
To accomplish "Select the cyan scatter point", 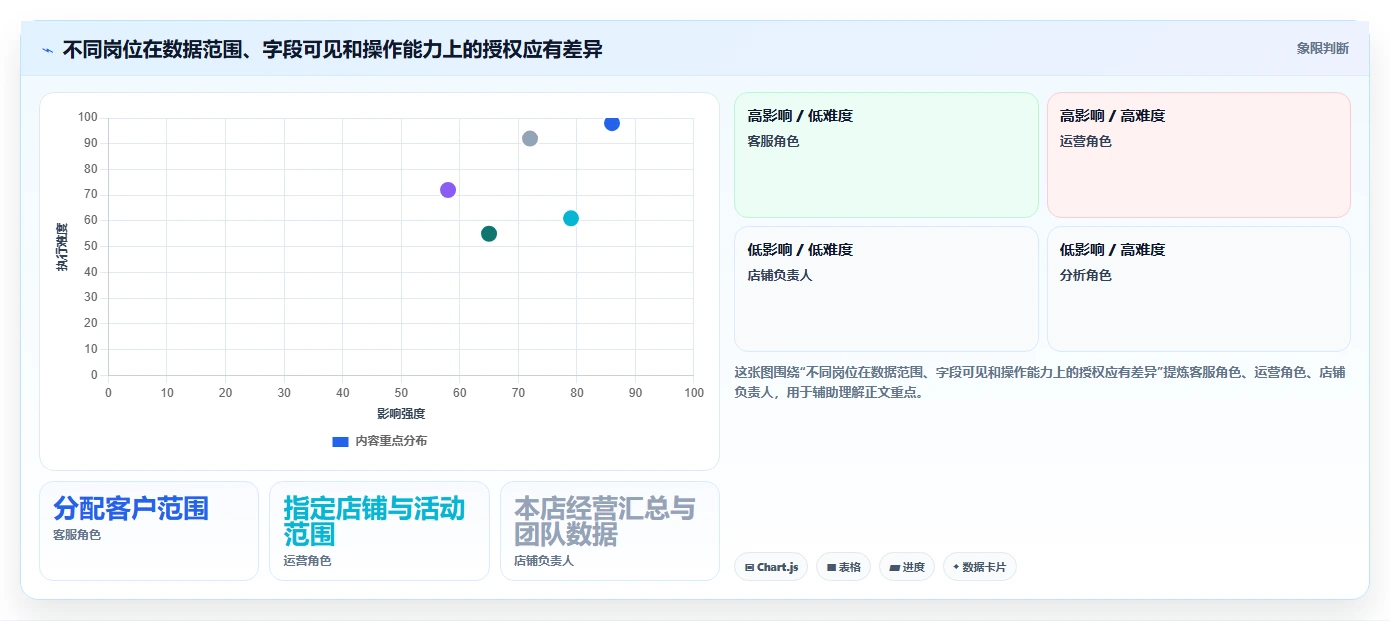I will (571, 218).
